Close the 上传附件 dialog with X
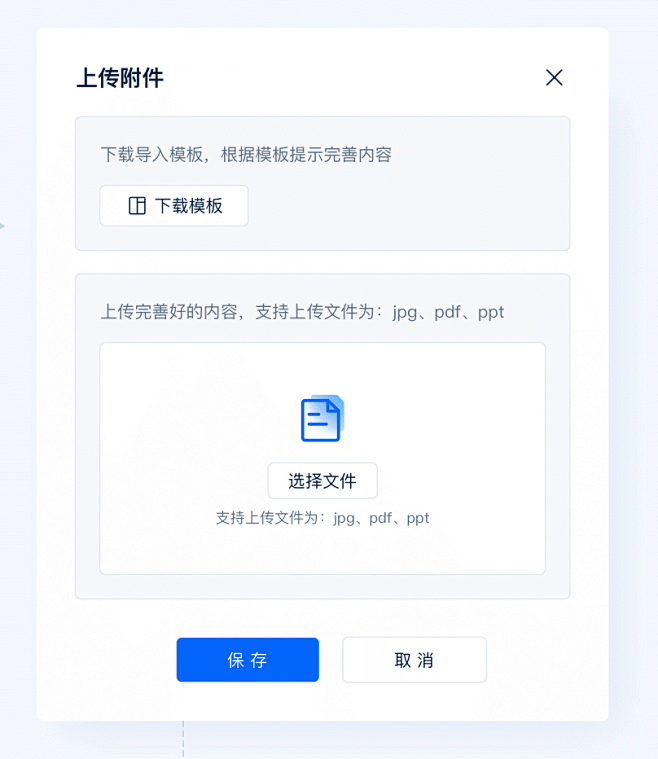Image resolution: width=658 pixels, height=759 pixels. [554, 77]
